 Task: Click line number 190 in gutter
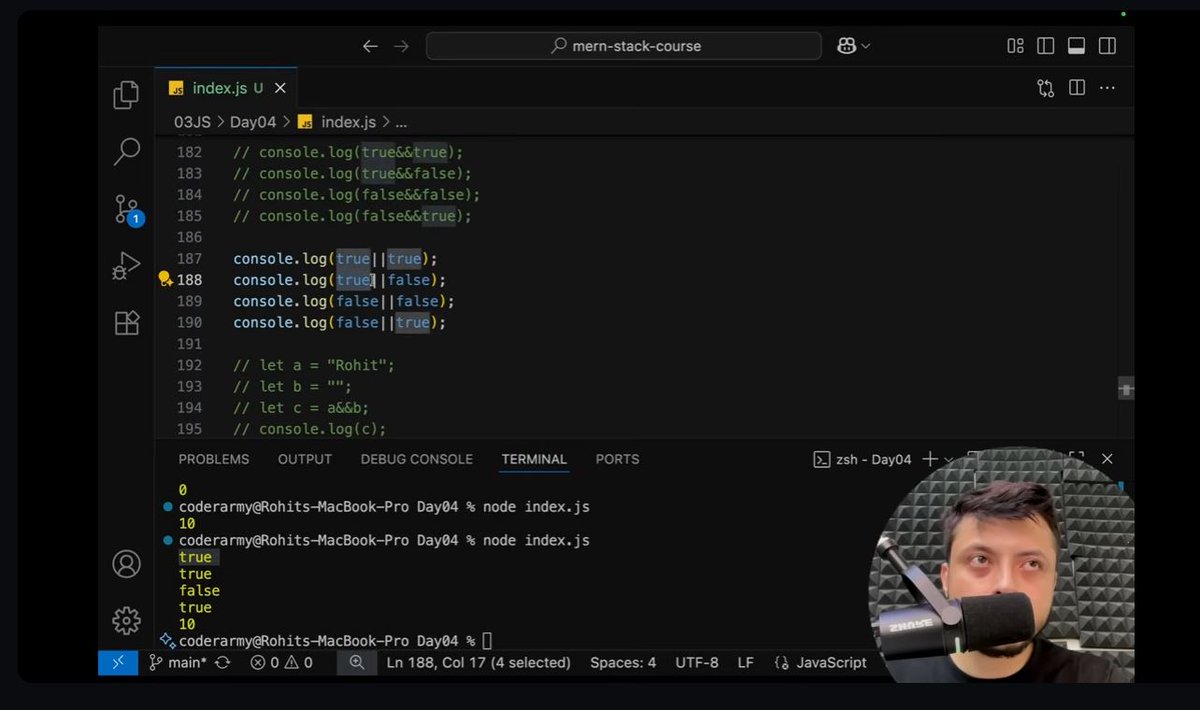[x=189, y=322]
